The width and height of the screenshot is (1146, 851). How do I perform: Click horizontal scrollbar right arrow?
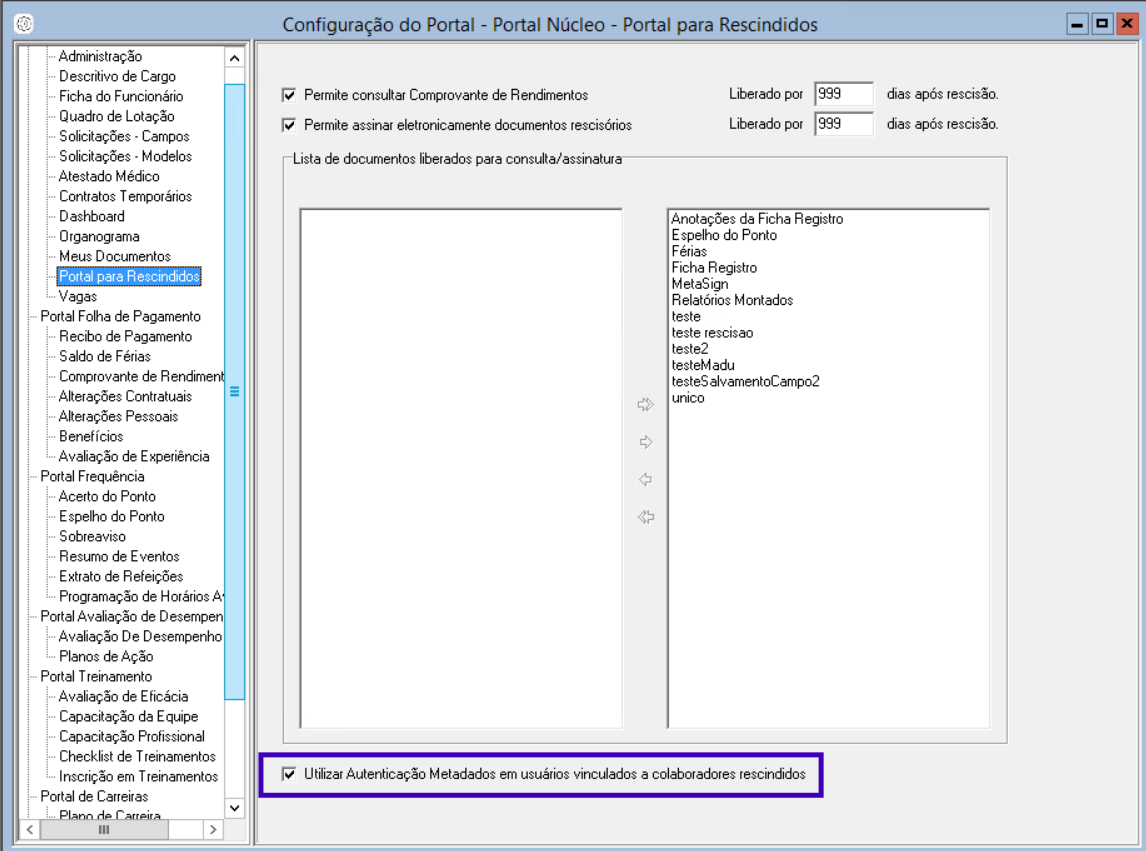[213, 829]
